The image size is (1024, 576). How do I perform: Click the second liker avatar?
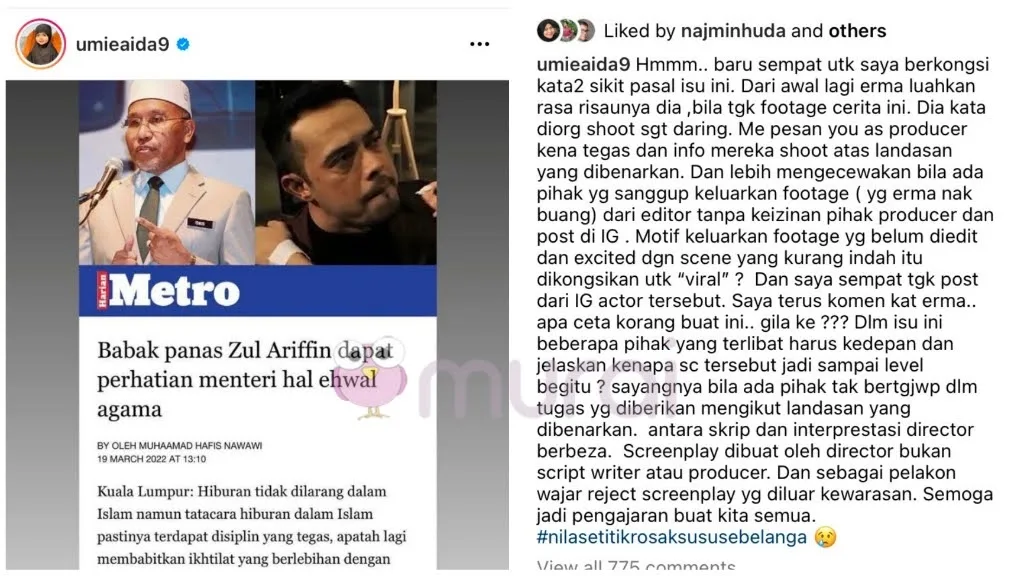pyautogui.click(x=567, y=30)
